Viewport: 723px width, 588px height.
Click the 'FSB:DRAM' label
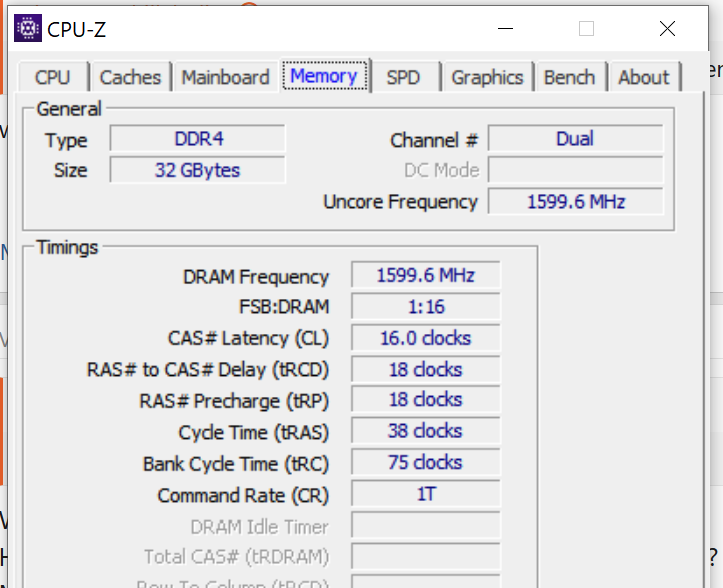[284, 307]
